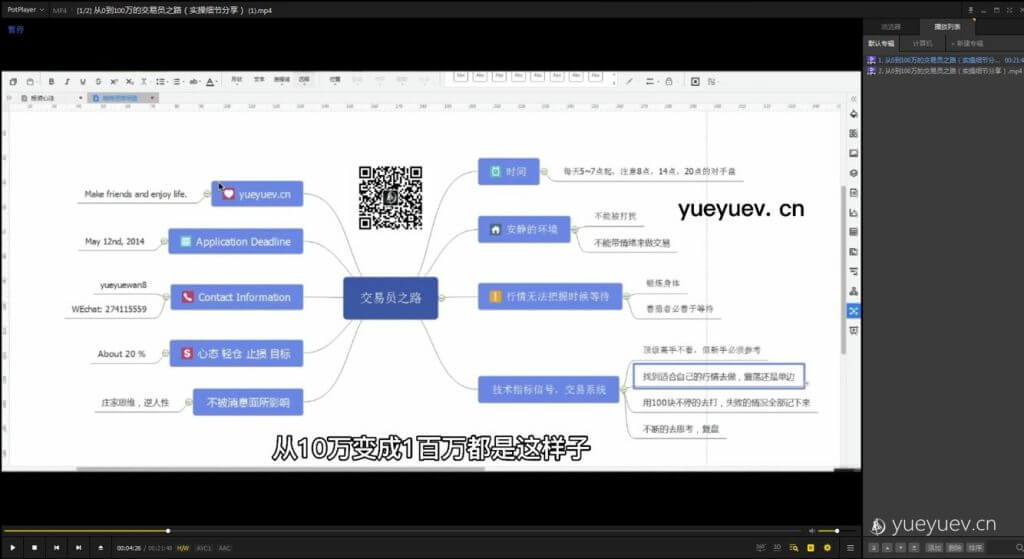Click the 时间 topic node
The height and width of the screenshot is (559, 1024).
click(509, 171)
